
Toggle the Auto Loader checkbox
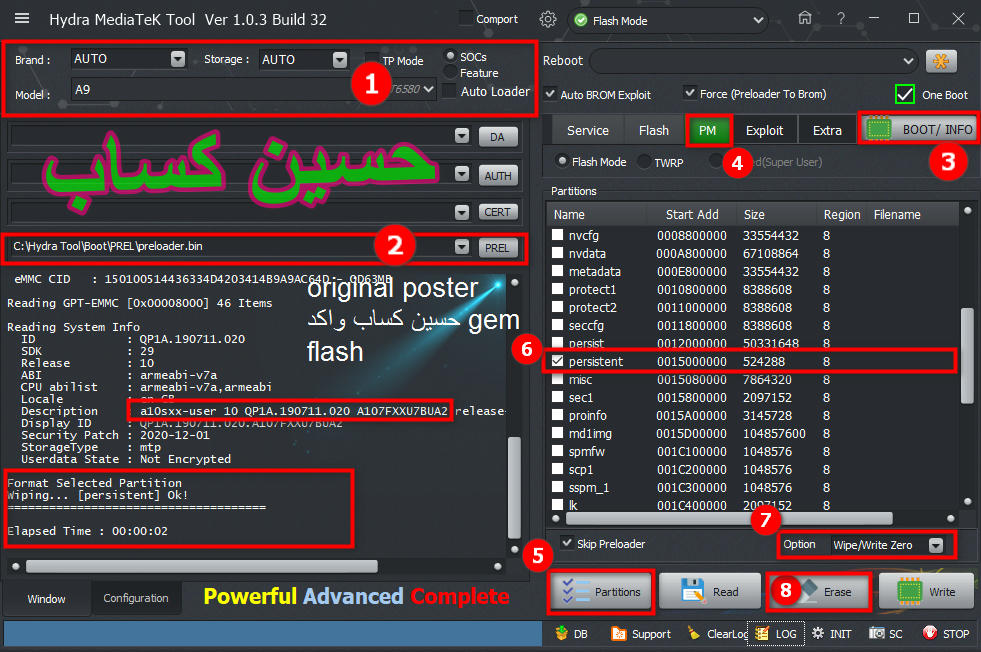pyautogui.click(x=449, y=91)
